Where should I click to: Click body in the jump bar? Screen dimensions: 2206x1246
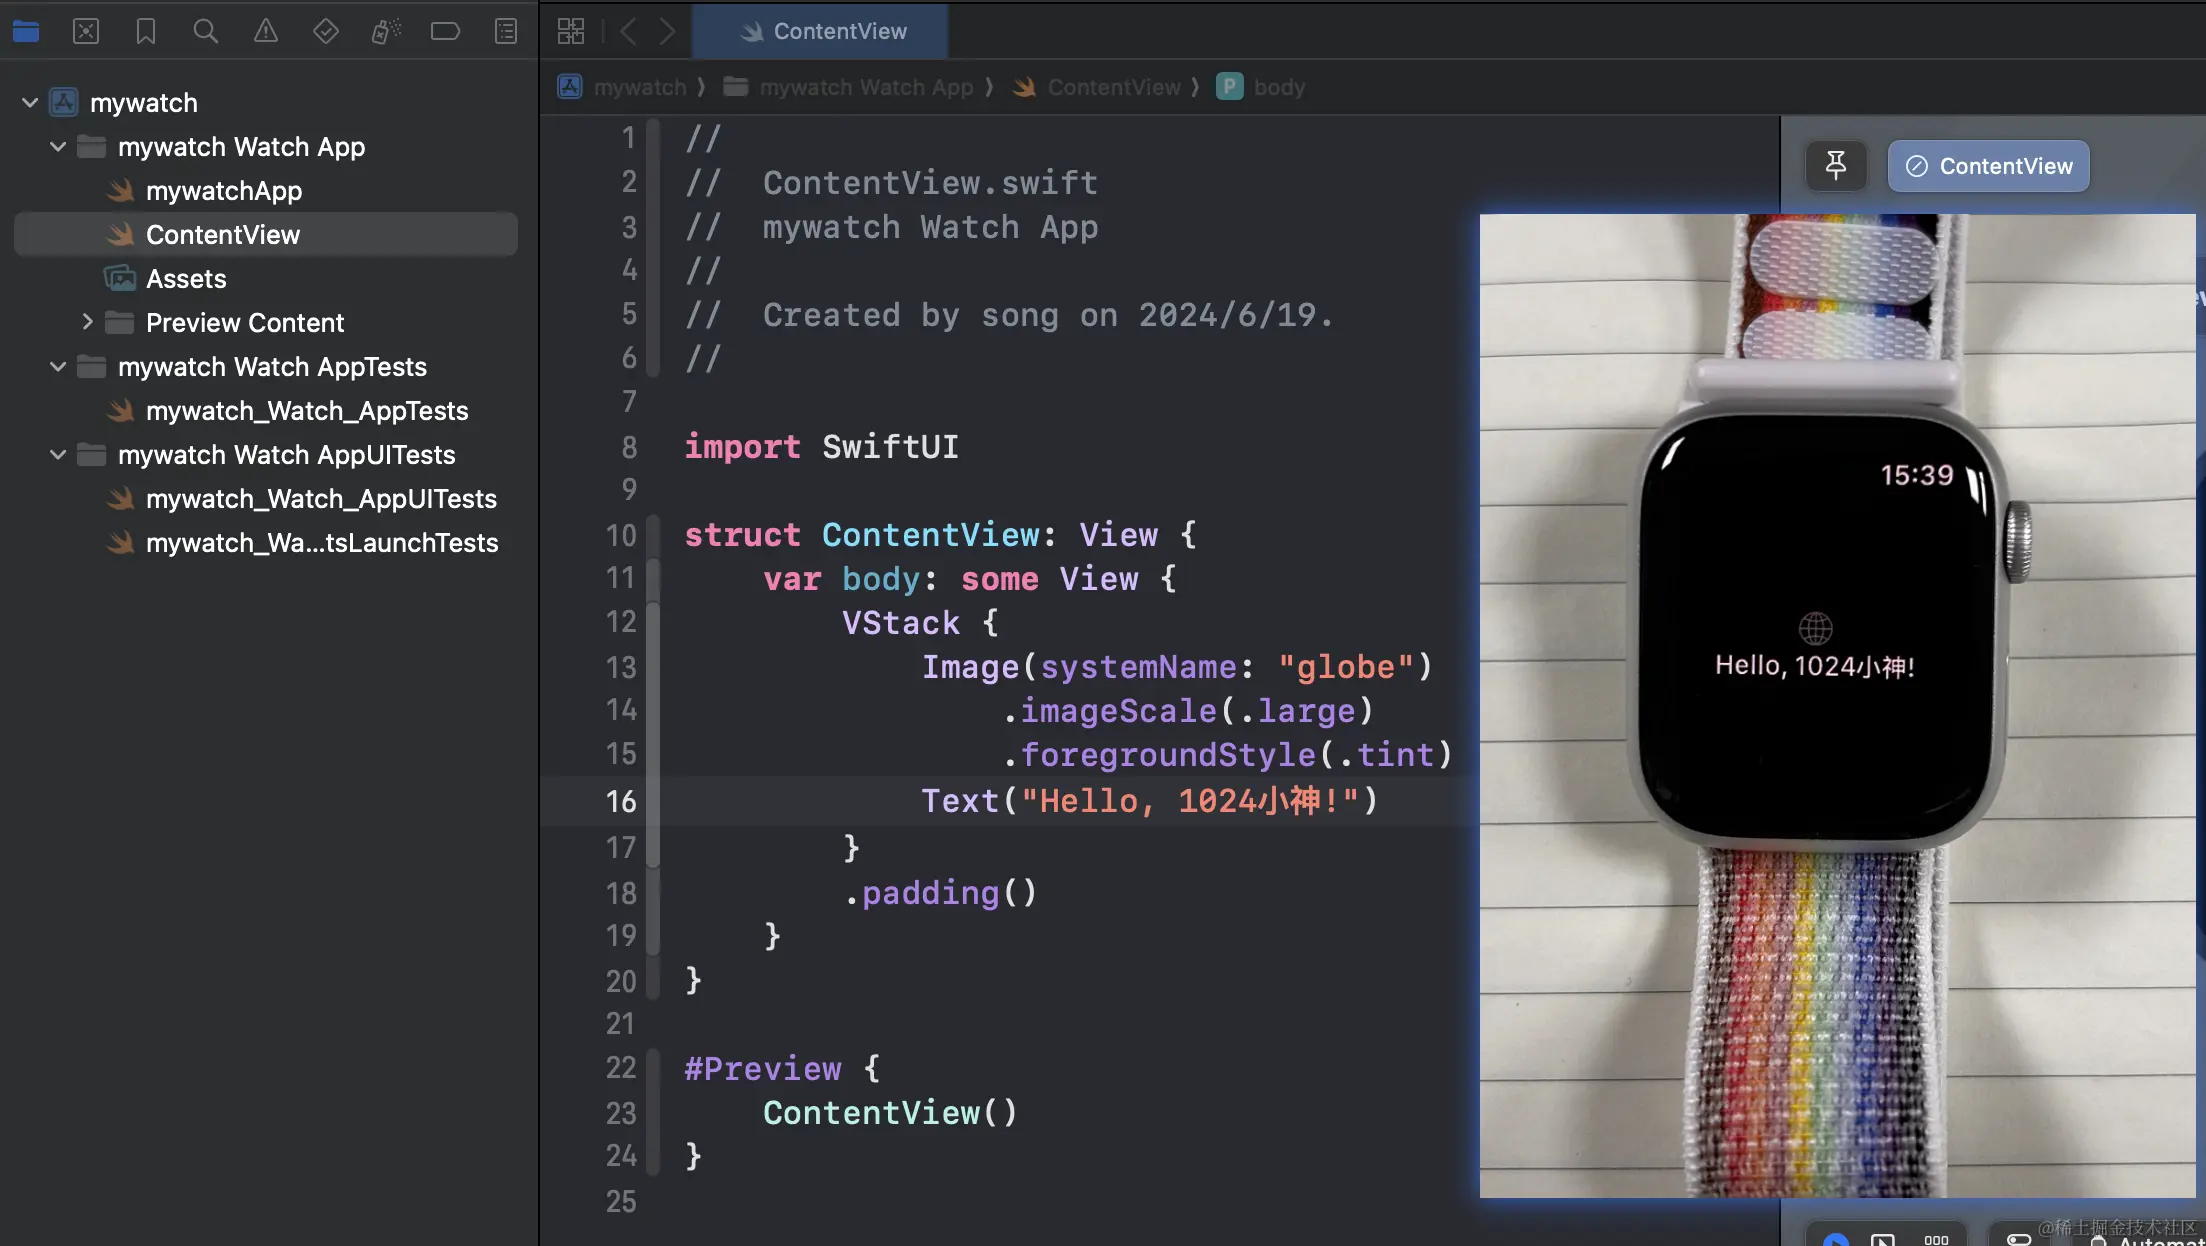[x=1278, y=87]
